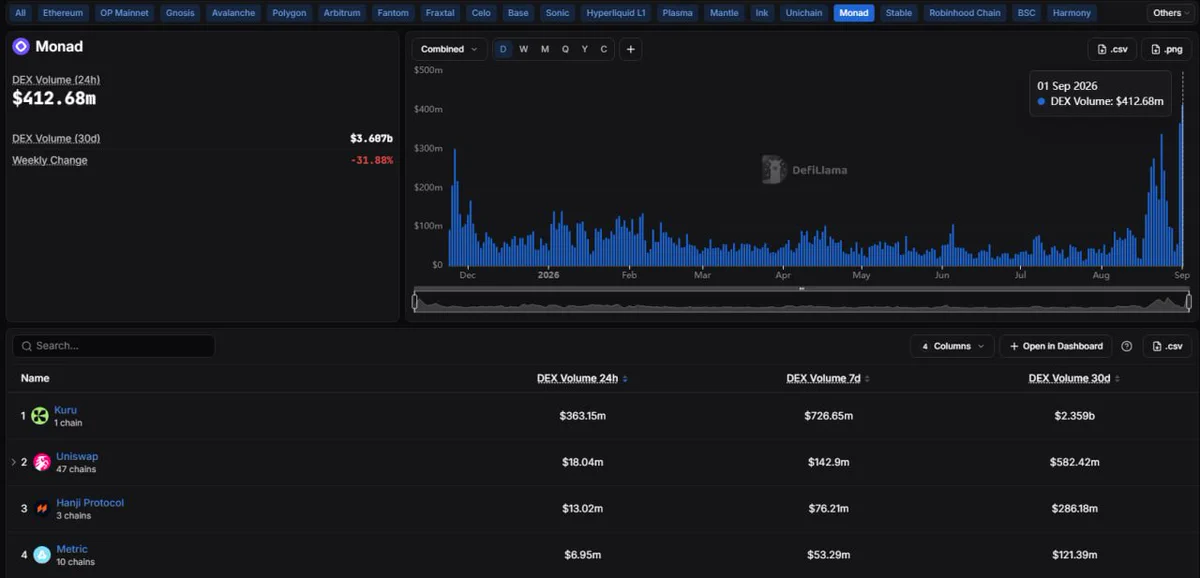Select the Ethereum chain tab

[63, 13]
